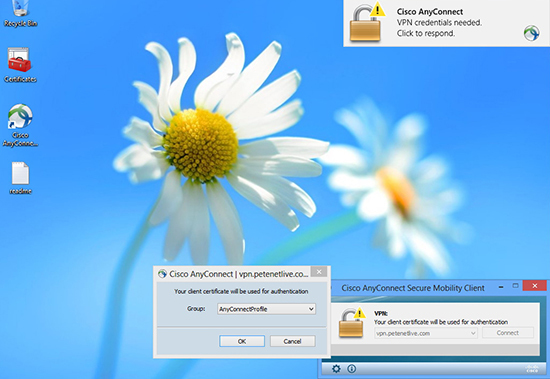This screenshot has width=550, height=379.
Task: Expand the vpn.petenetlive.com server dropdown
Action: tap(425, 333)
